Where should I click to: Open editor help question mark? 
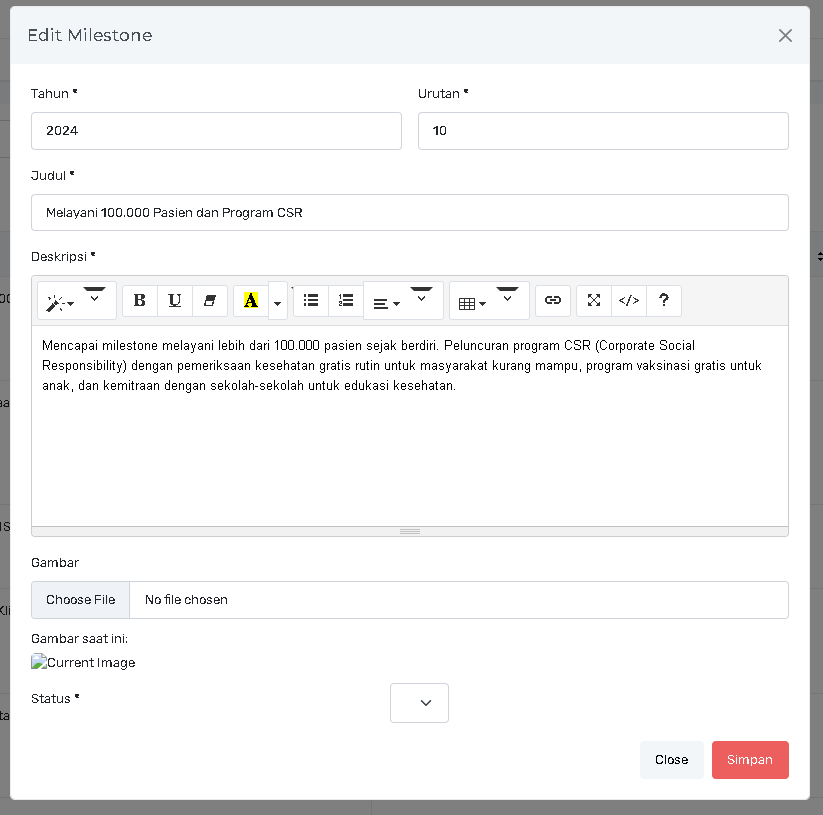pyautogui.click(x=664, y=301)
